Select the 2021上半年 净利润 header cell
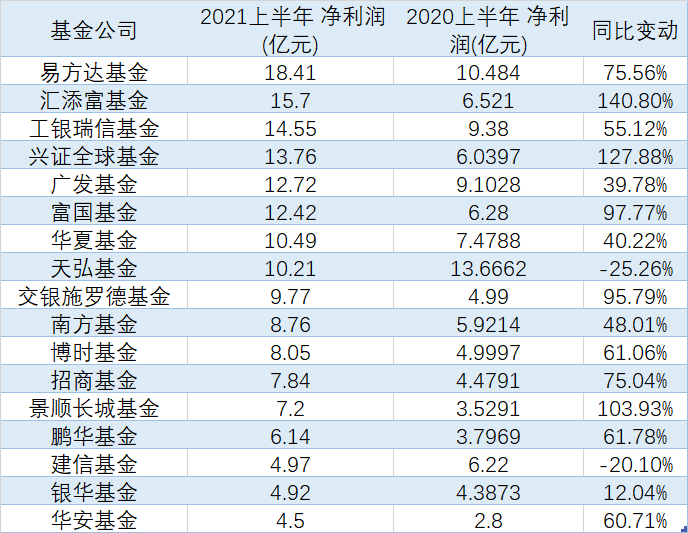This screenshot has height=533, width=688. [x=290, y=29]
